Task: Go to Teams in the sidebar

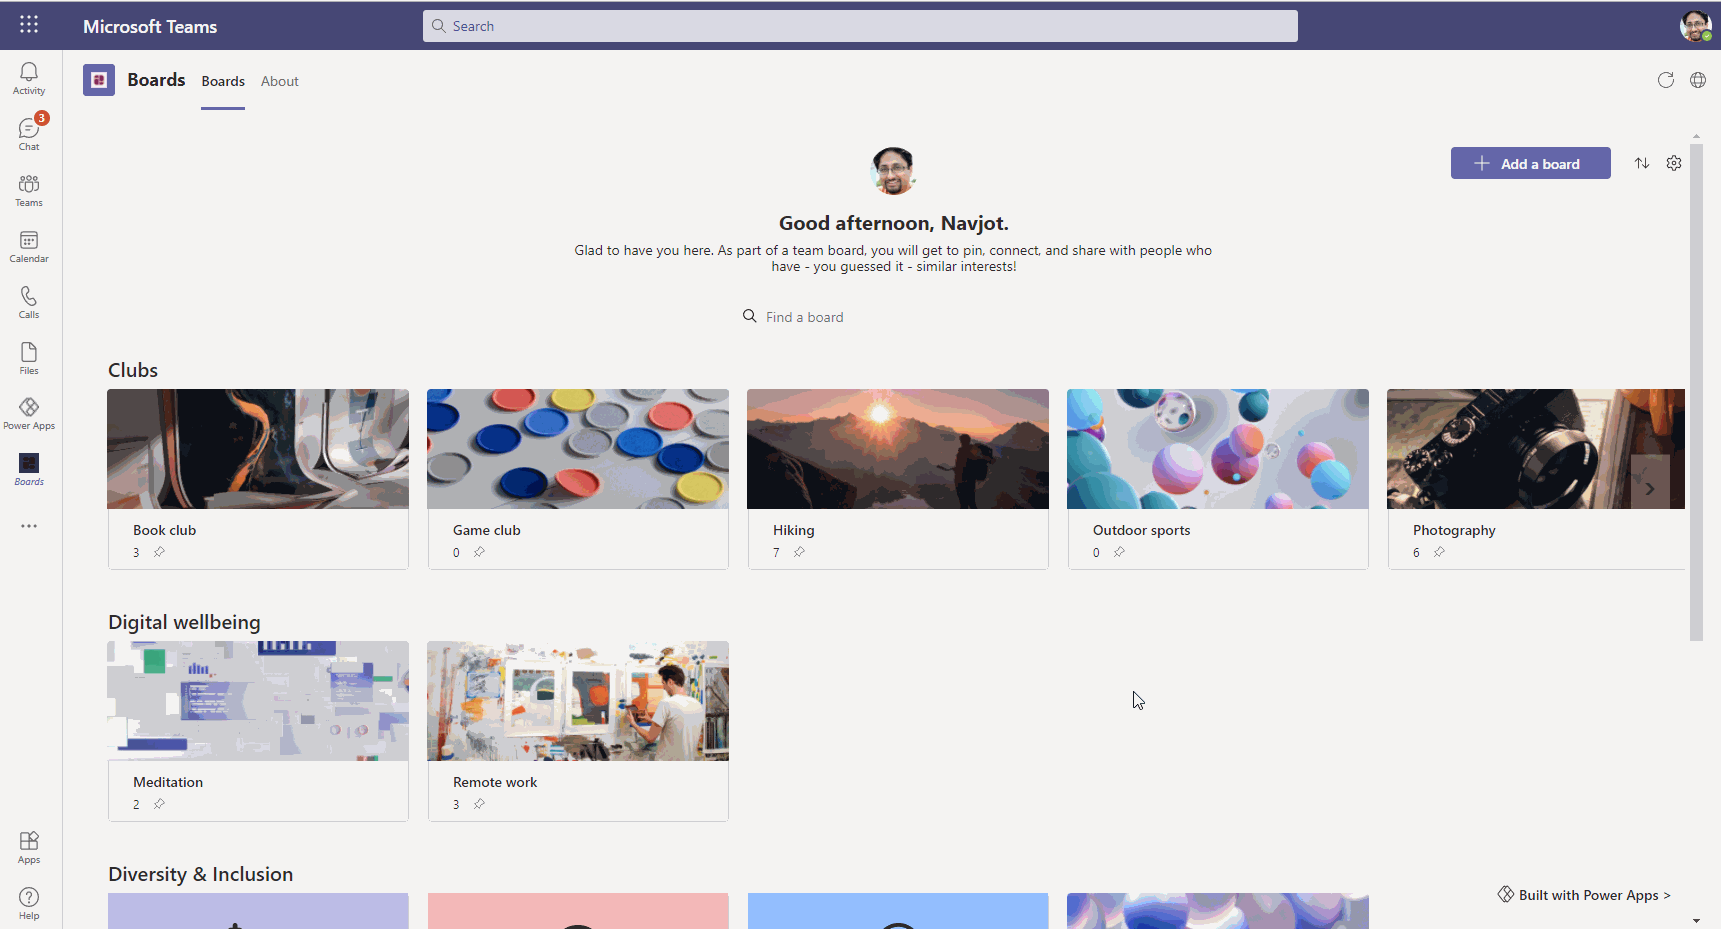Action: tap(29, 190)
